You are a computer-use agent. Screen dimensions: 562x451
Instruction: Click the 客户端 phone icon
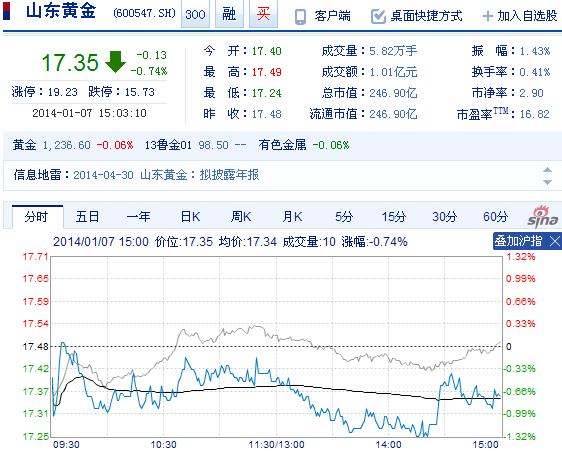coord(300,17)
